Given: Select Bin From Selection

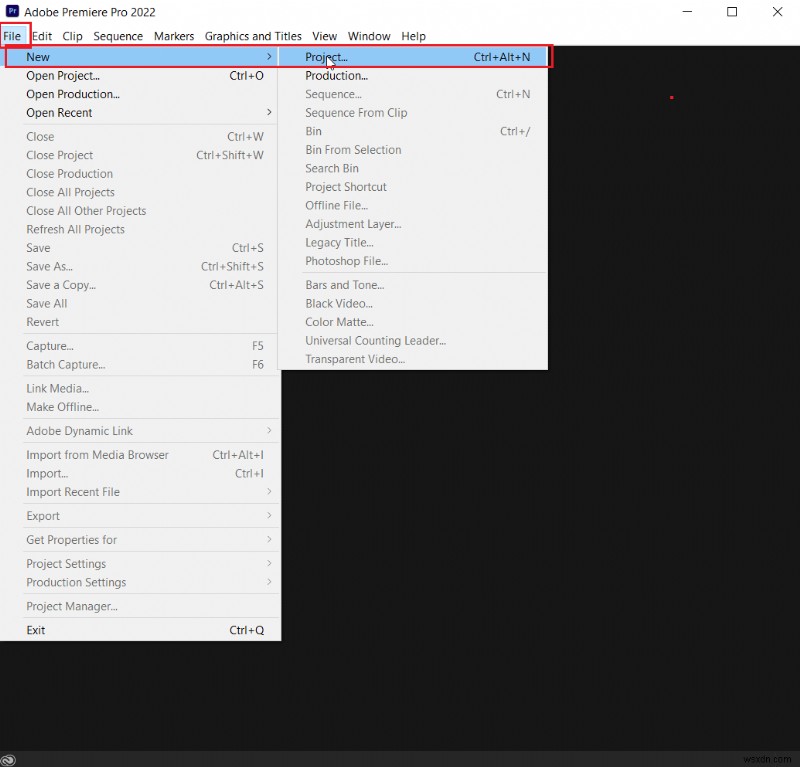Looking at the screenshot, I should [413, 150].
